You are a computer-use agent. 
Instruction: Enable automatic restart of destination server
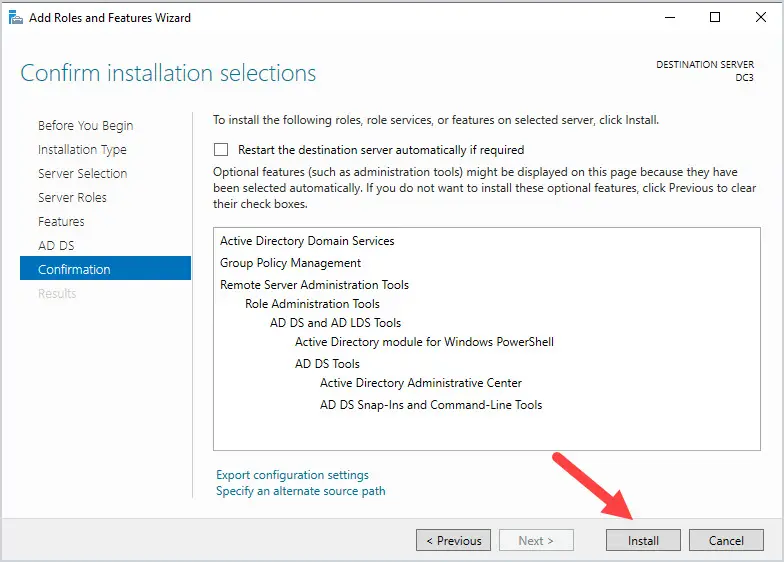pos(220,150)
